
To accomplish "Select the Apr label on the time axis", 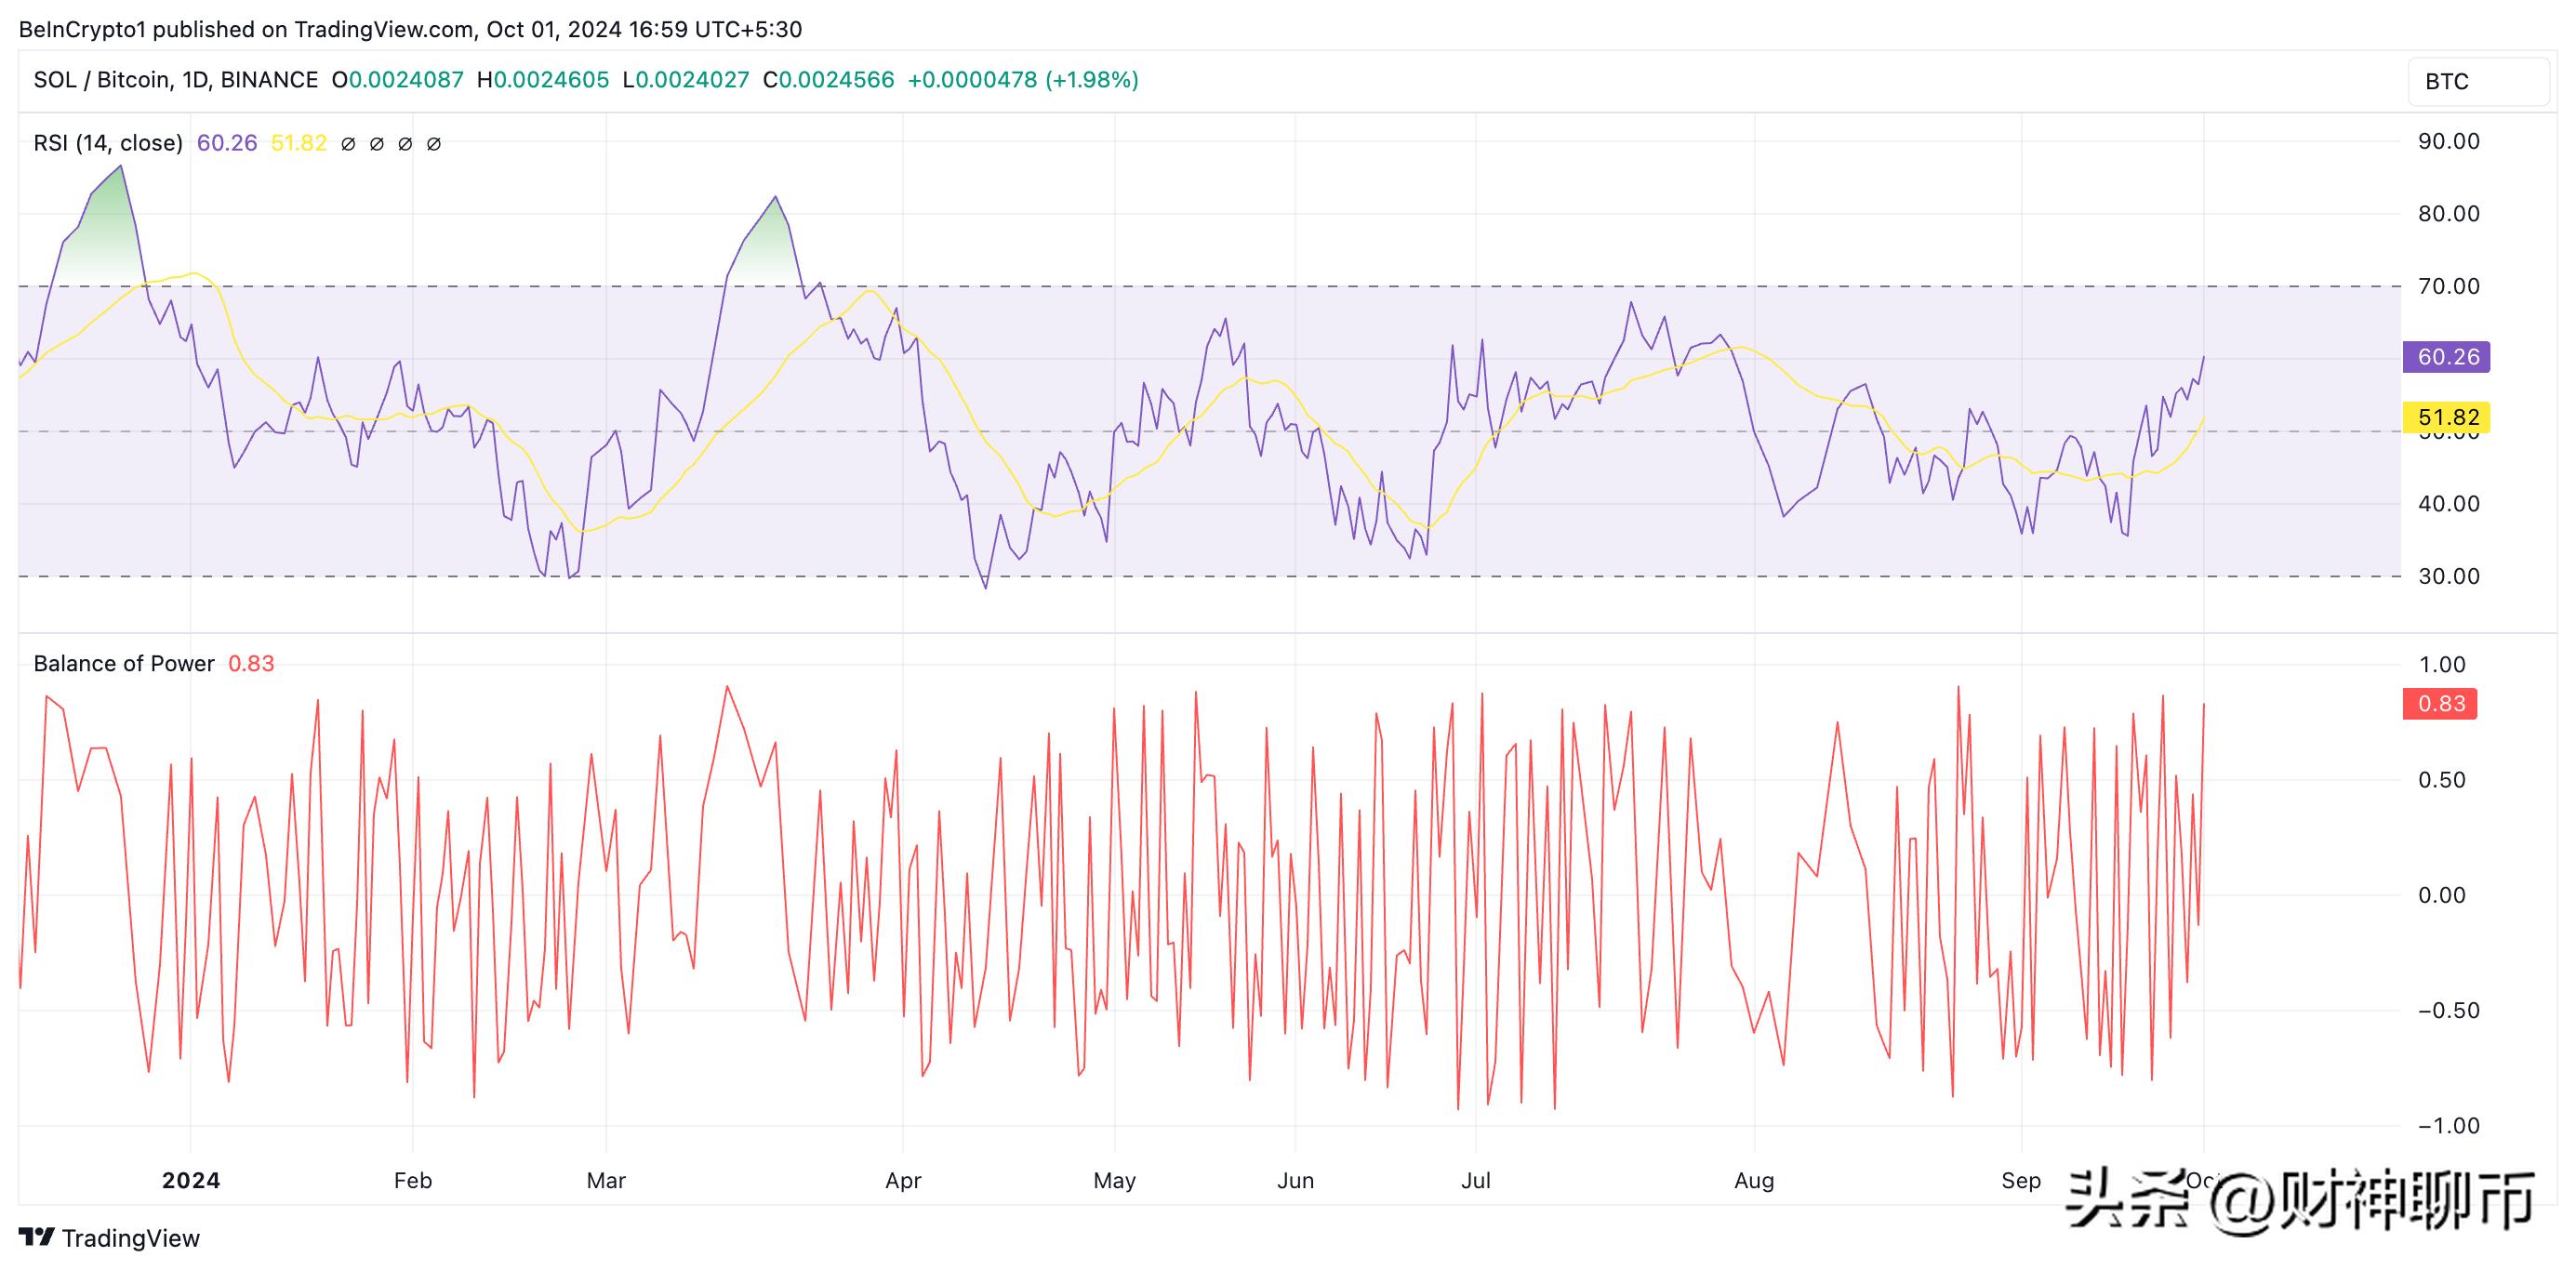I will pyautogui.click(x=903, y=1180).
